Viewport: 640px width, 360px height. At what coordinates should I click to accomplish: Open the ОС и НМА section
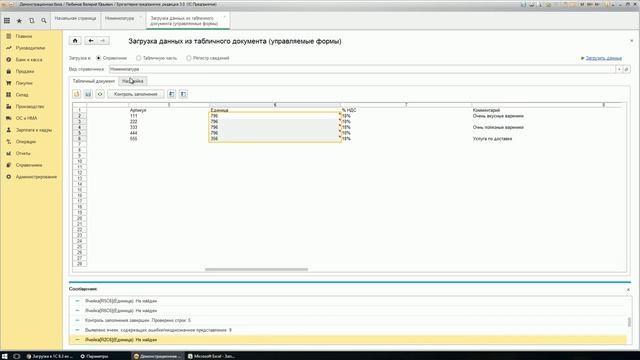click(x=26, y=118)
